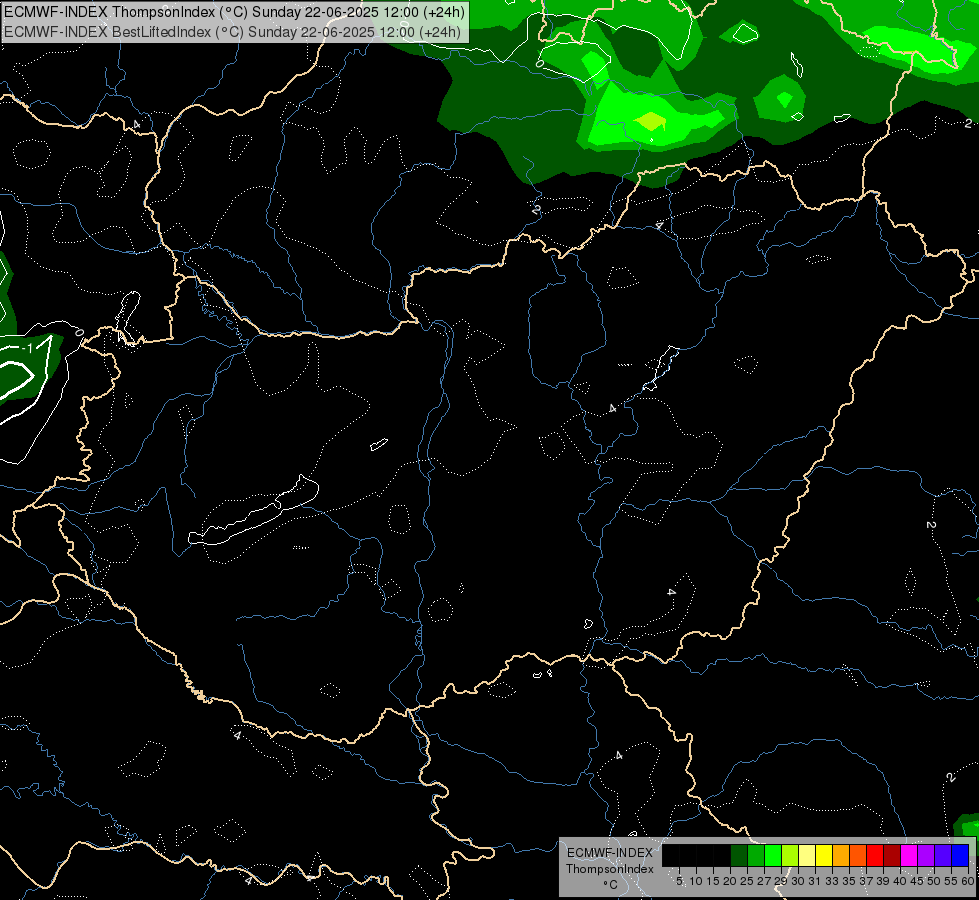979x900 pixels.
Task: Click the scale value 31 in the legend
Action: click(815, 881)
